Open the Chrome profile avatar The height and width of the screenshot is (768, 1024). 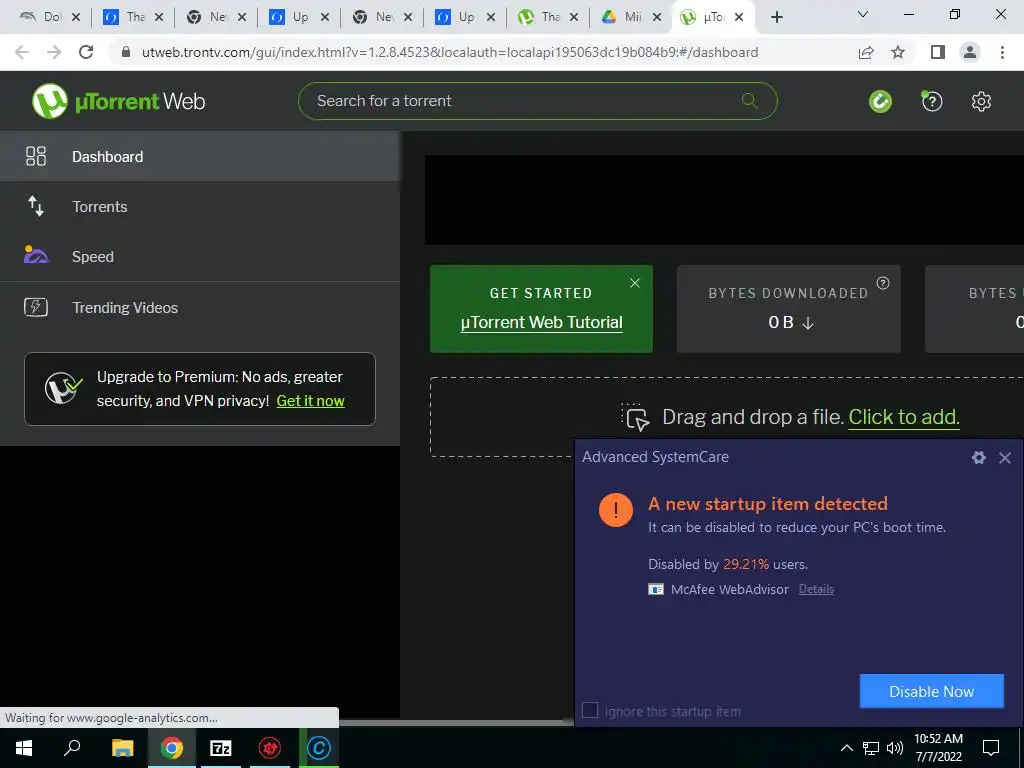[970, 52]
